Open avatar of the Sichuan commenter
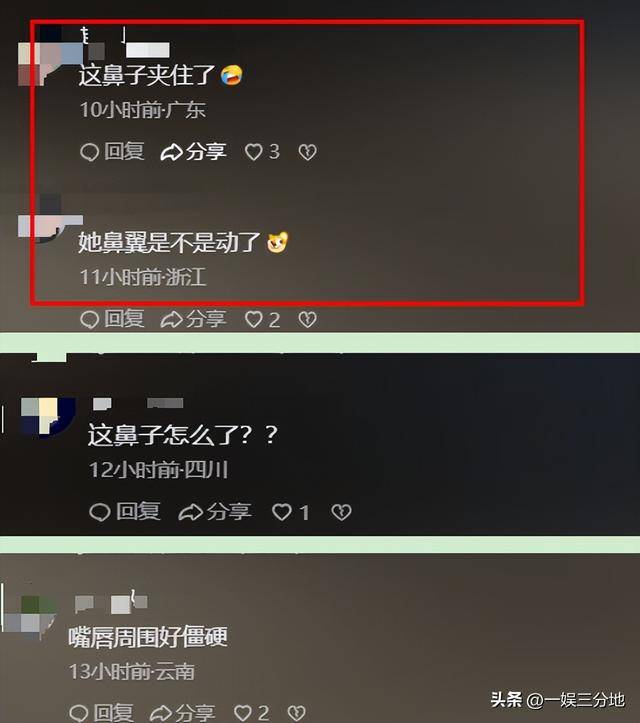 [x=48, y=416]
